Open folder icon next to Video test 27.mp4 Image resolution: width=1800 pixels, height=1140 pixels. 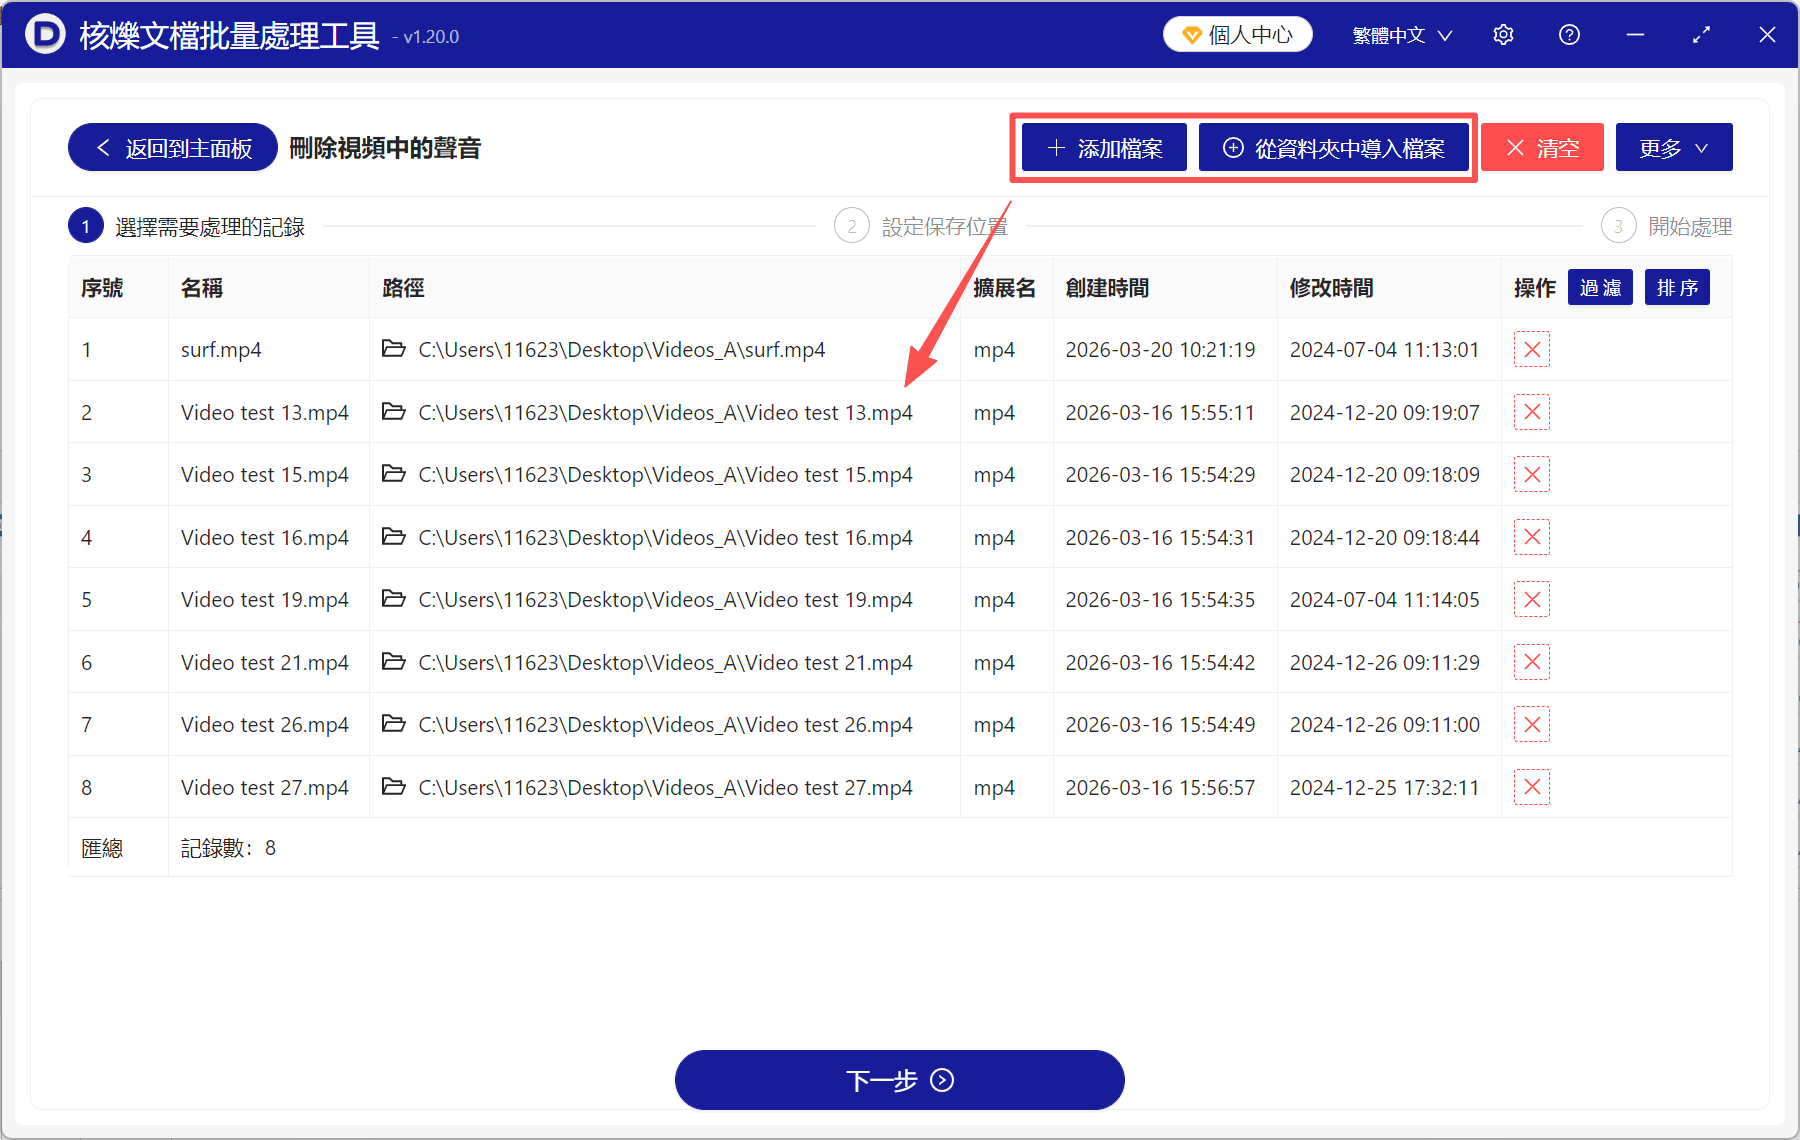[393, 787]
